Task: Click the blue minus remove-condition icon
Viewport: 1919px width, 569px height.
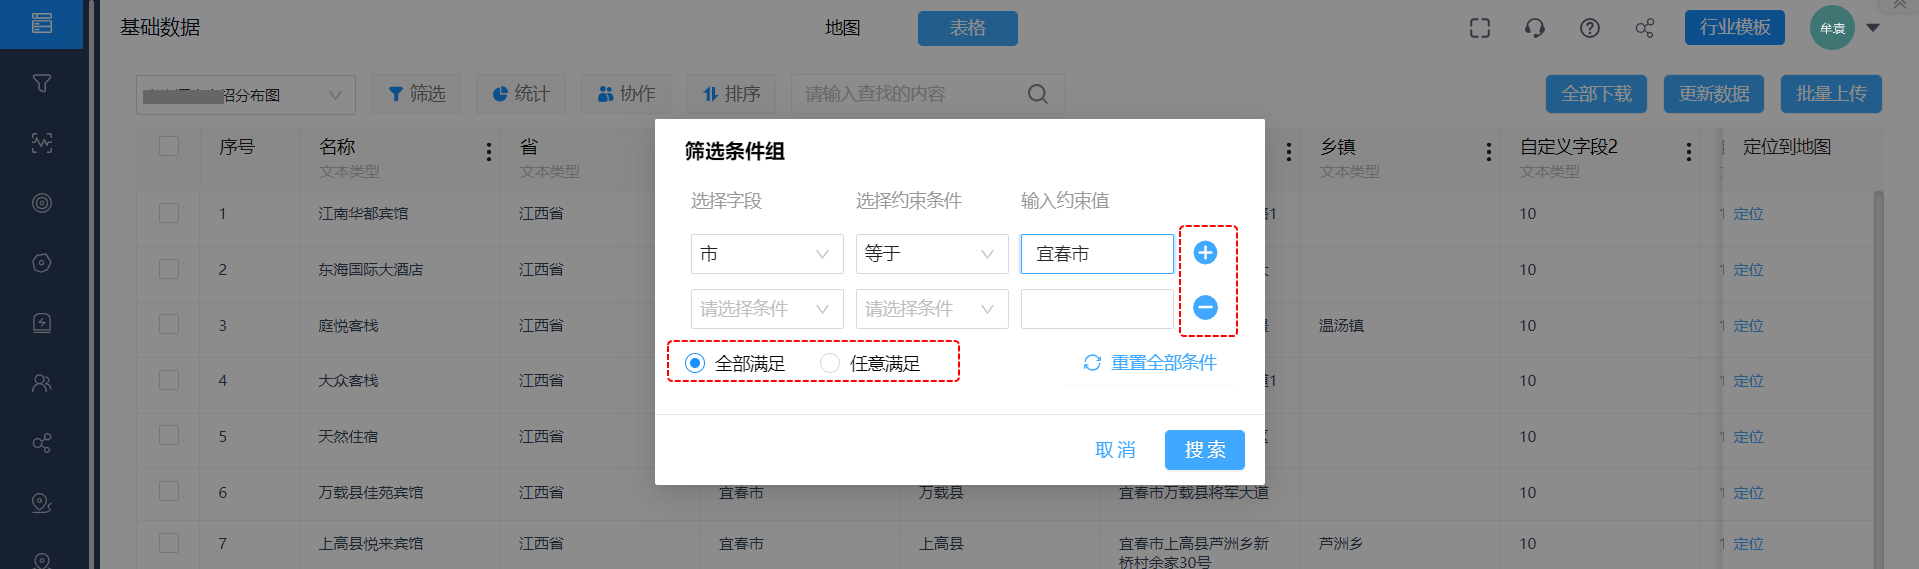Action: (1205, 308)
